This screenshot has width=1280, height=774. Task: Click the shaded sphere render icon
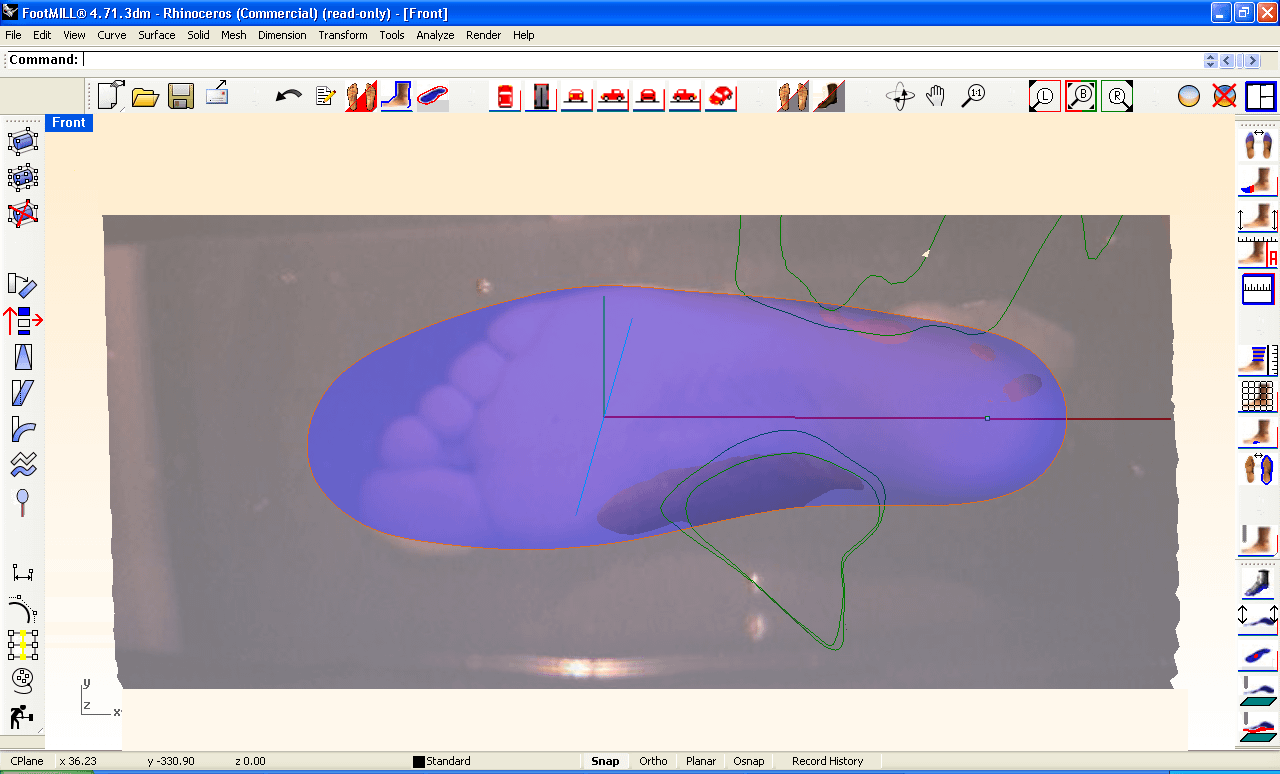tap(1188, 96)
